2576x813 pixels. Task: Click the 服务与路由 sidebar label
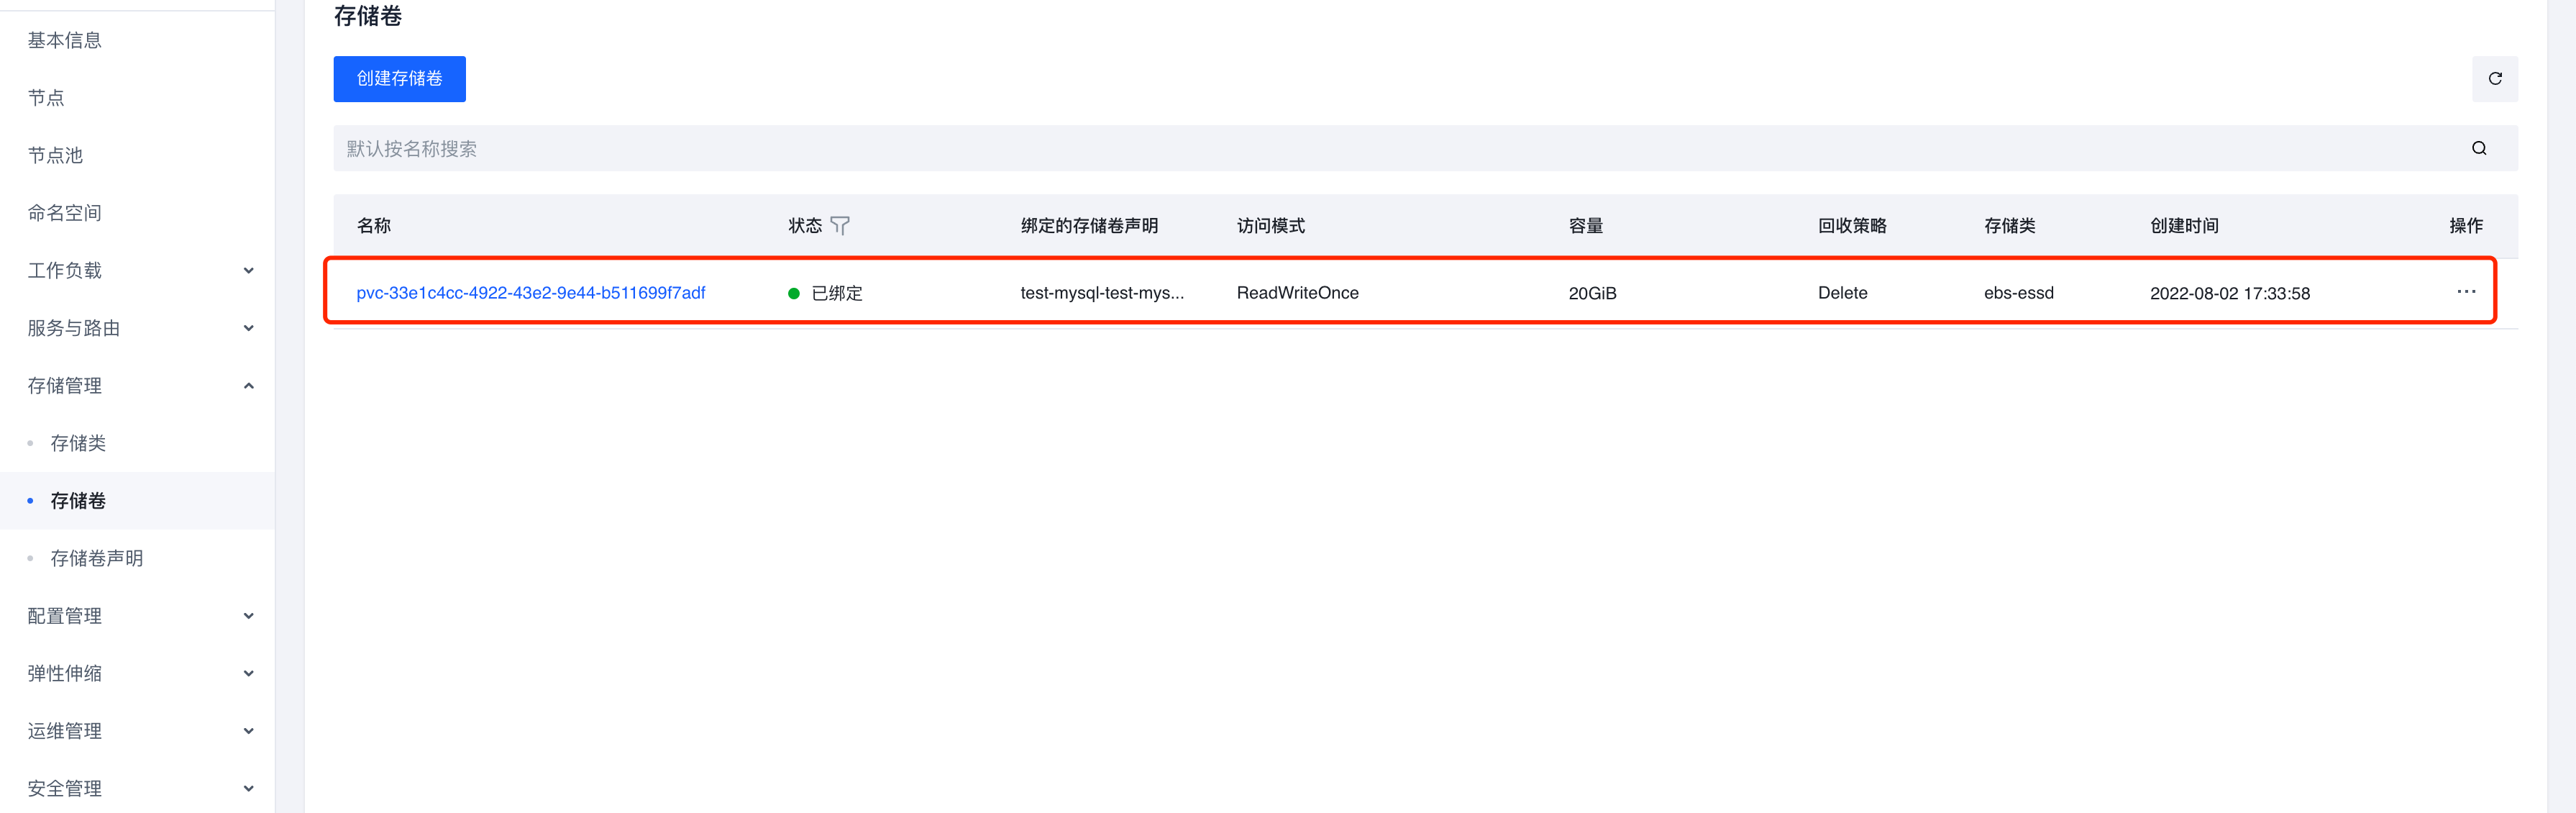point(74,328)
